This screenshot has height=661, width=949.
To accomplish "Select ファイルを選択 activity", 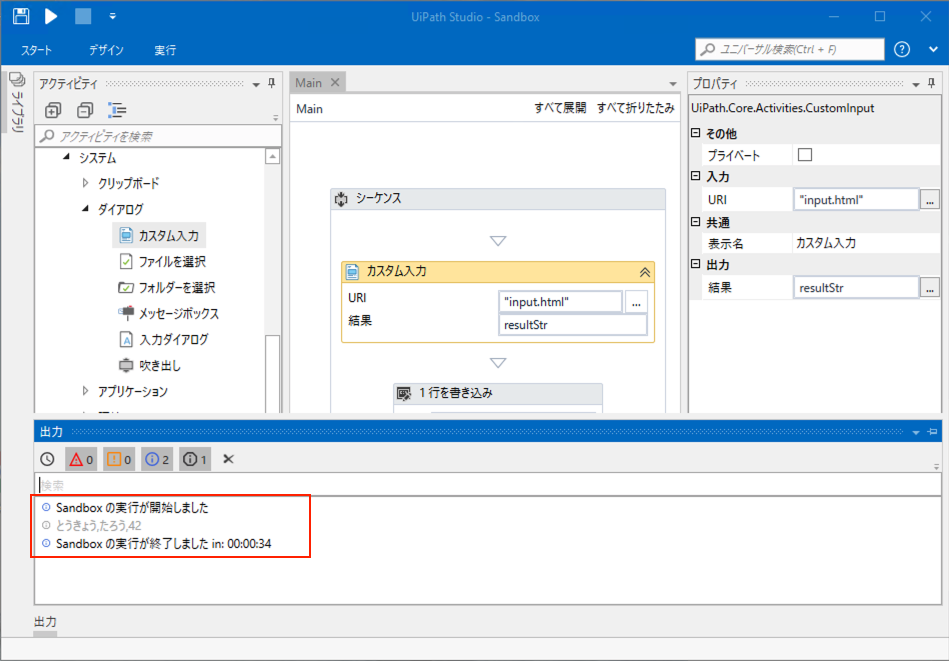I will point(163,261).
